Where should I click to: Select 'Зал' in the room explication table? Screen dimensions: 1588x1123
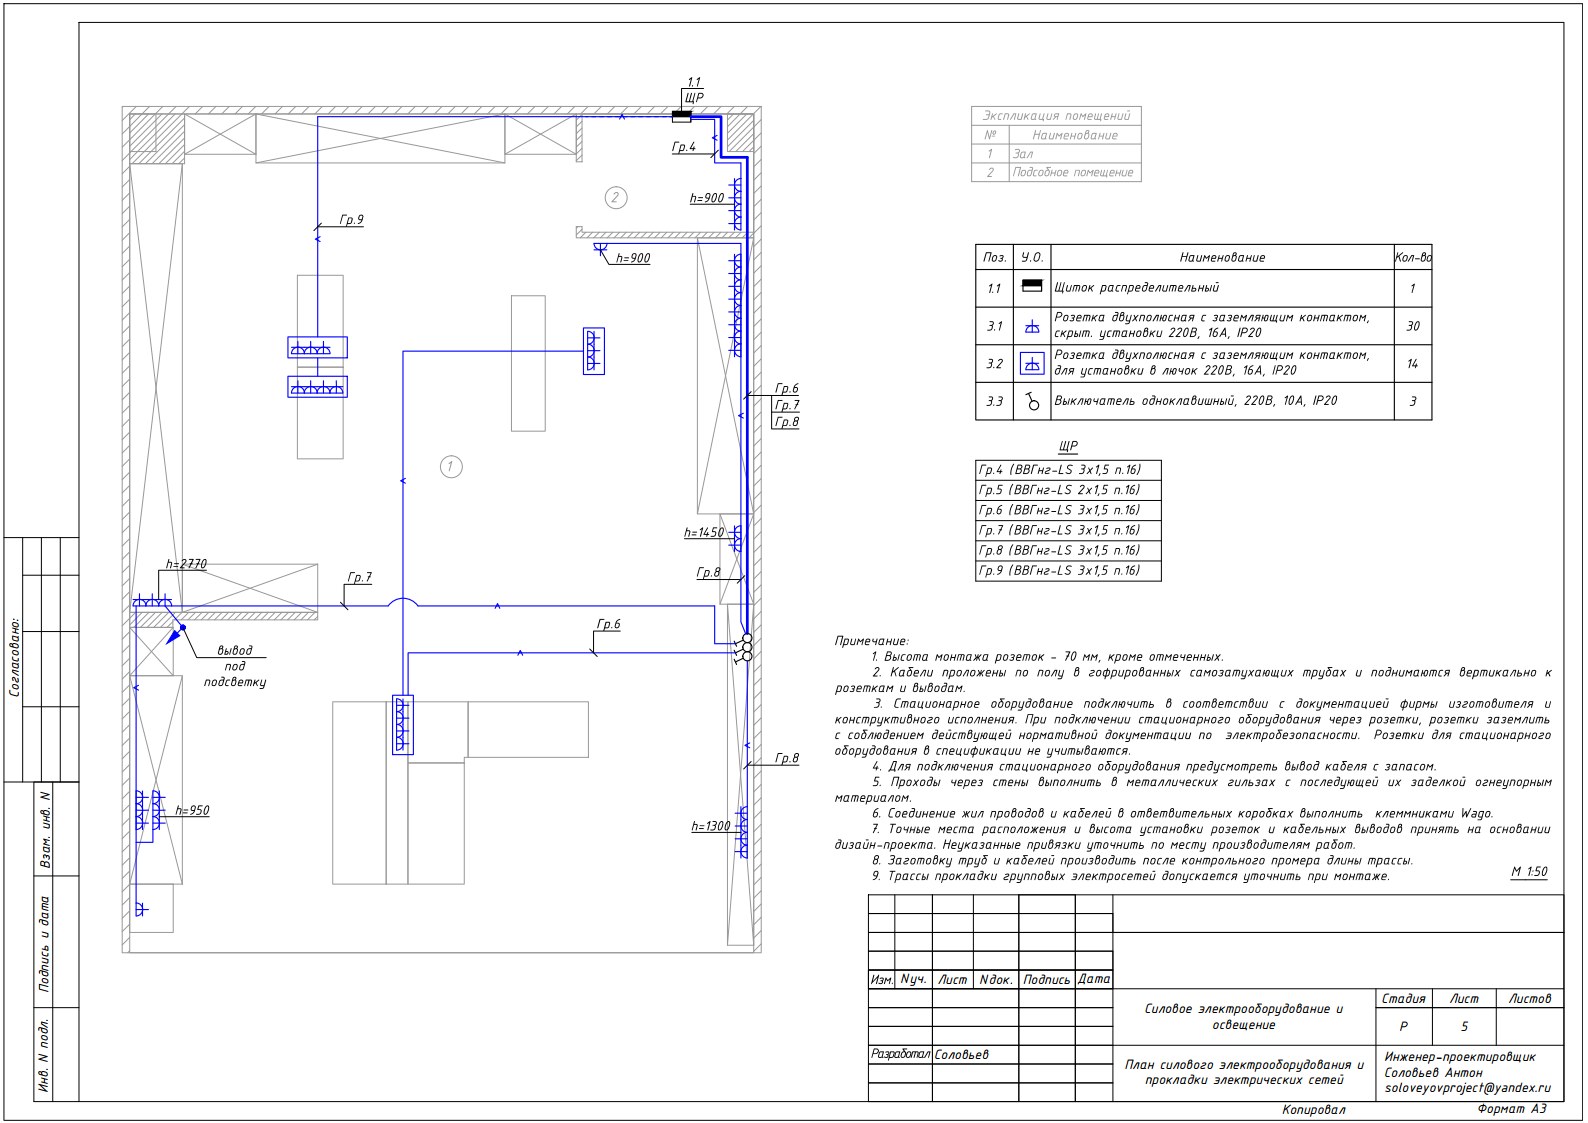pos(1023,154)
